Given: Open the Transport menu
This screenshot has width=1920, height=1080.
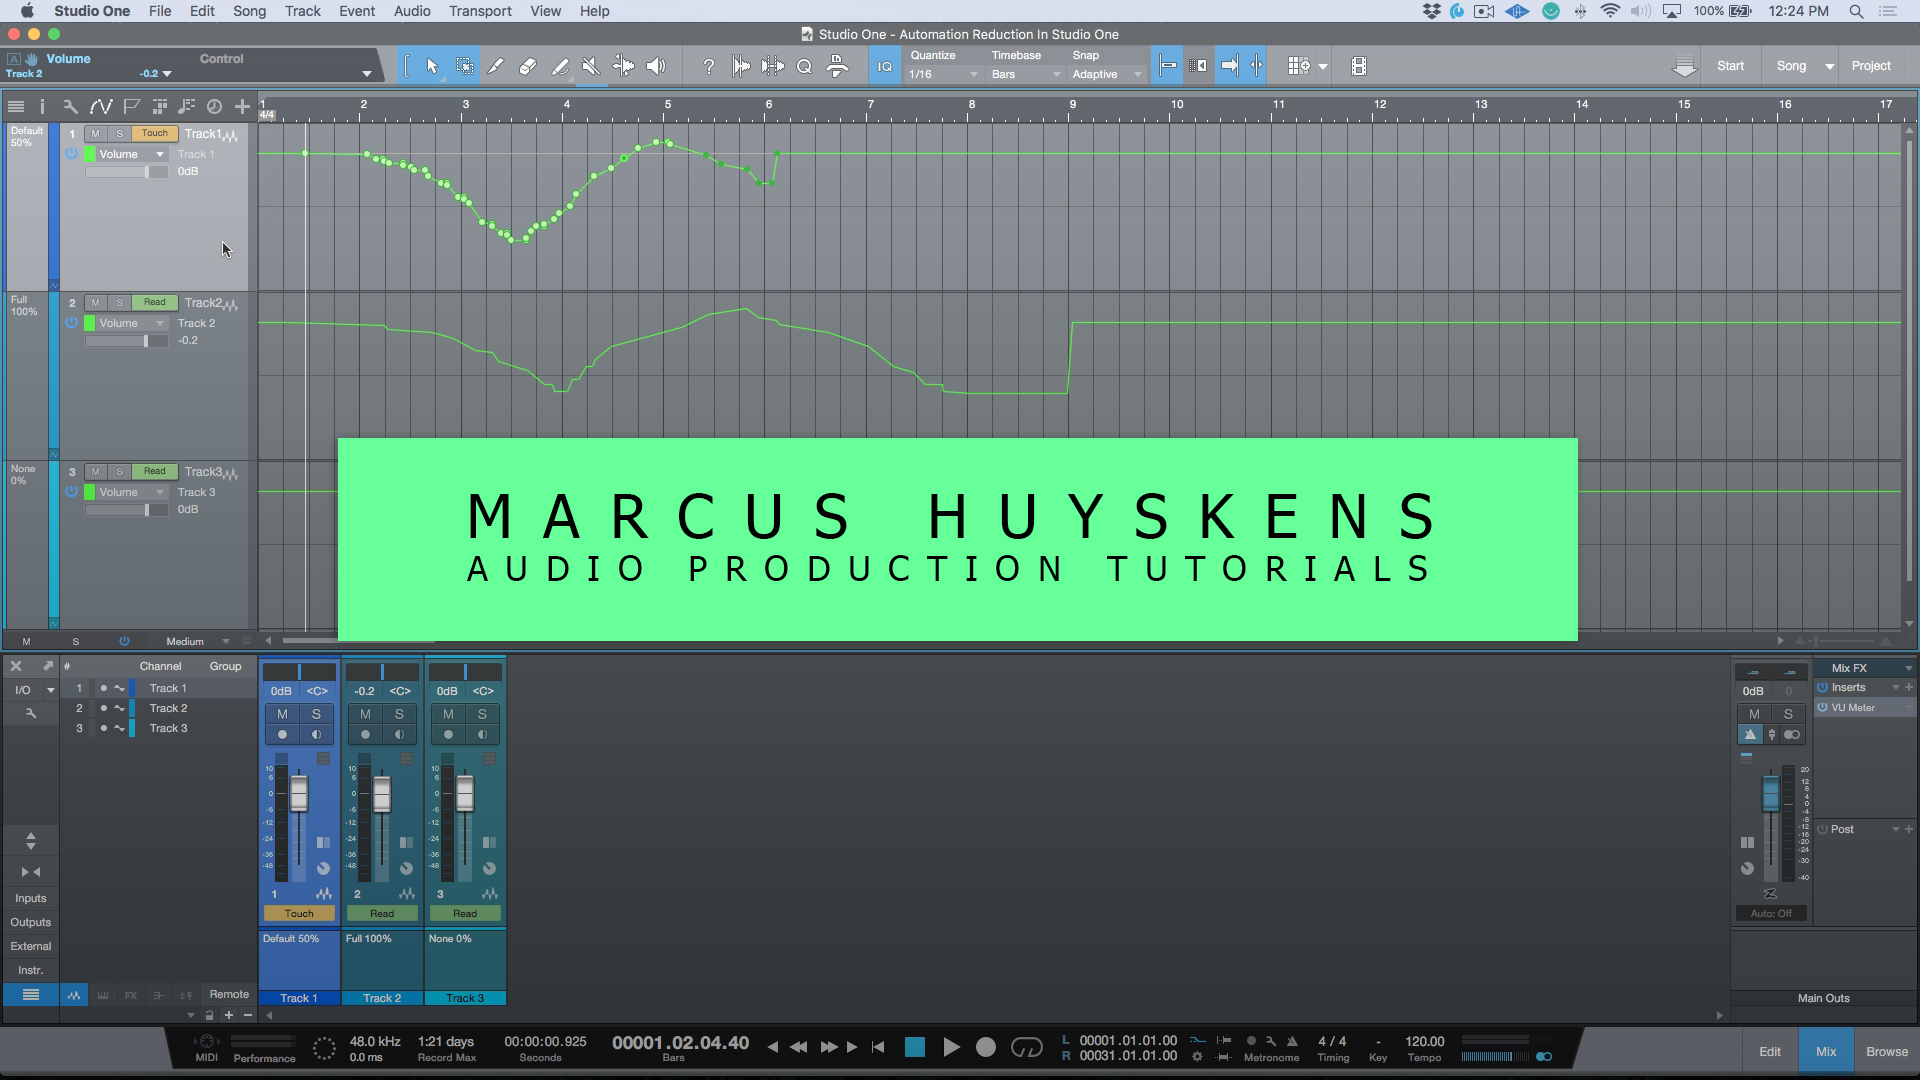Looking at the screenshot, I should pyautogui.click(x=480, y=11).
